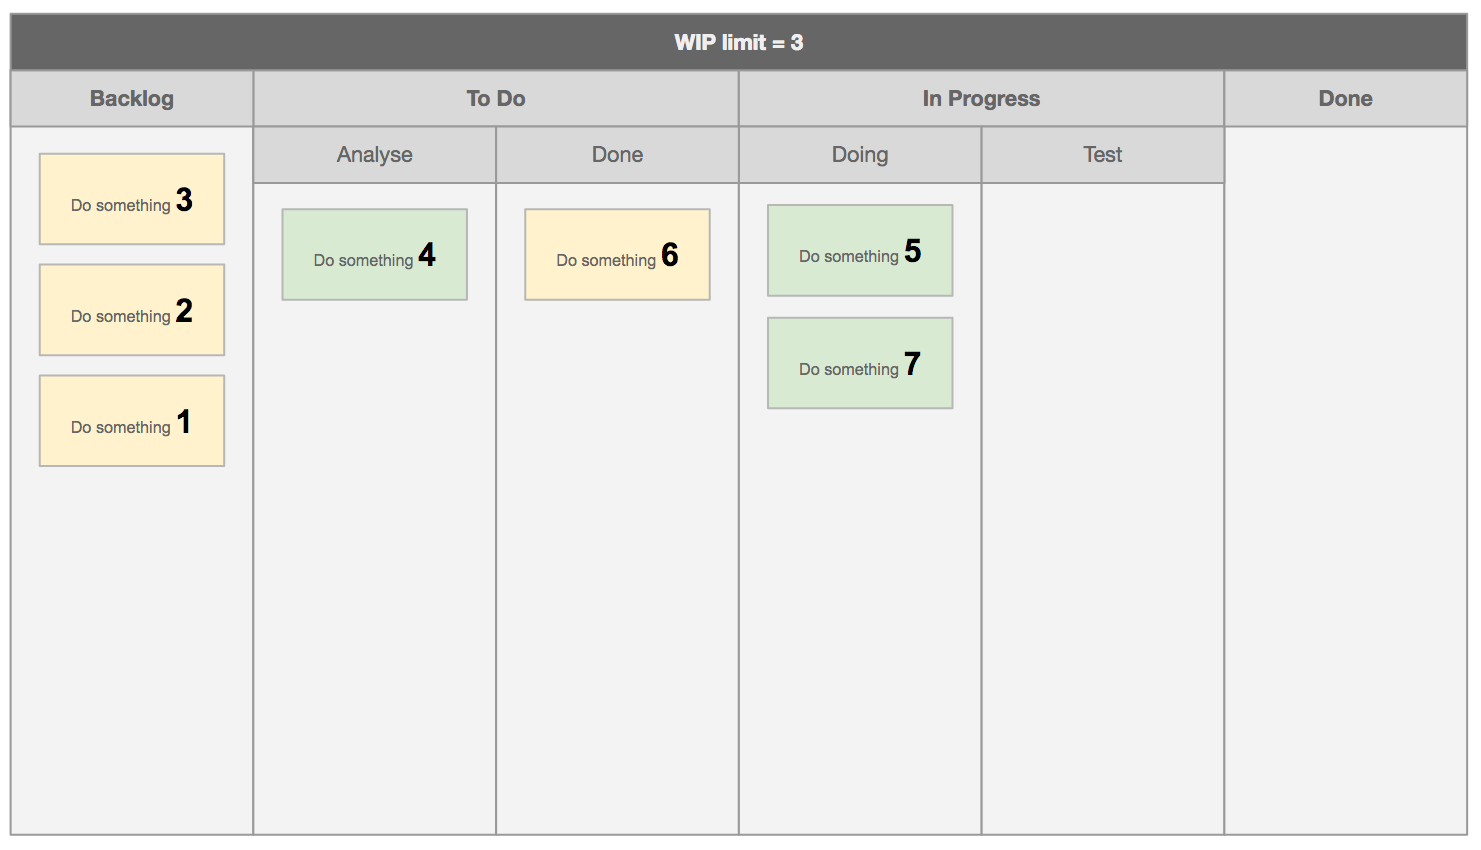Viewport: 1481px width, 850px height.
Task: Pick the Do something 5 card in Doing
Action: (x=860, y=251)
